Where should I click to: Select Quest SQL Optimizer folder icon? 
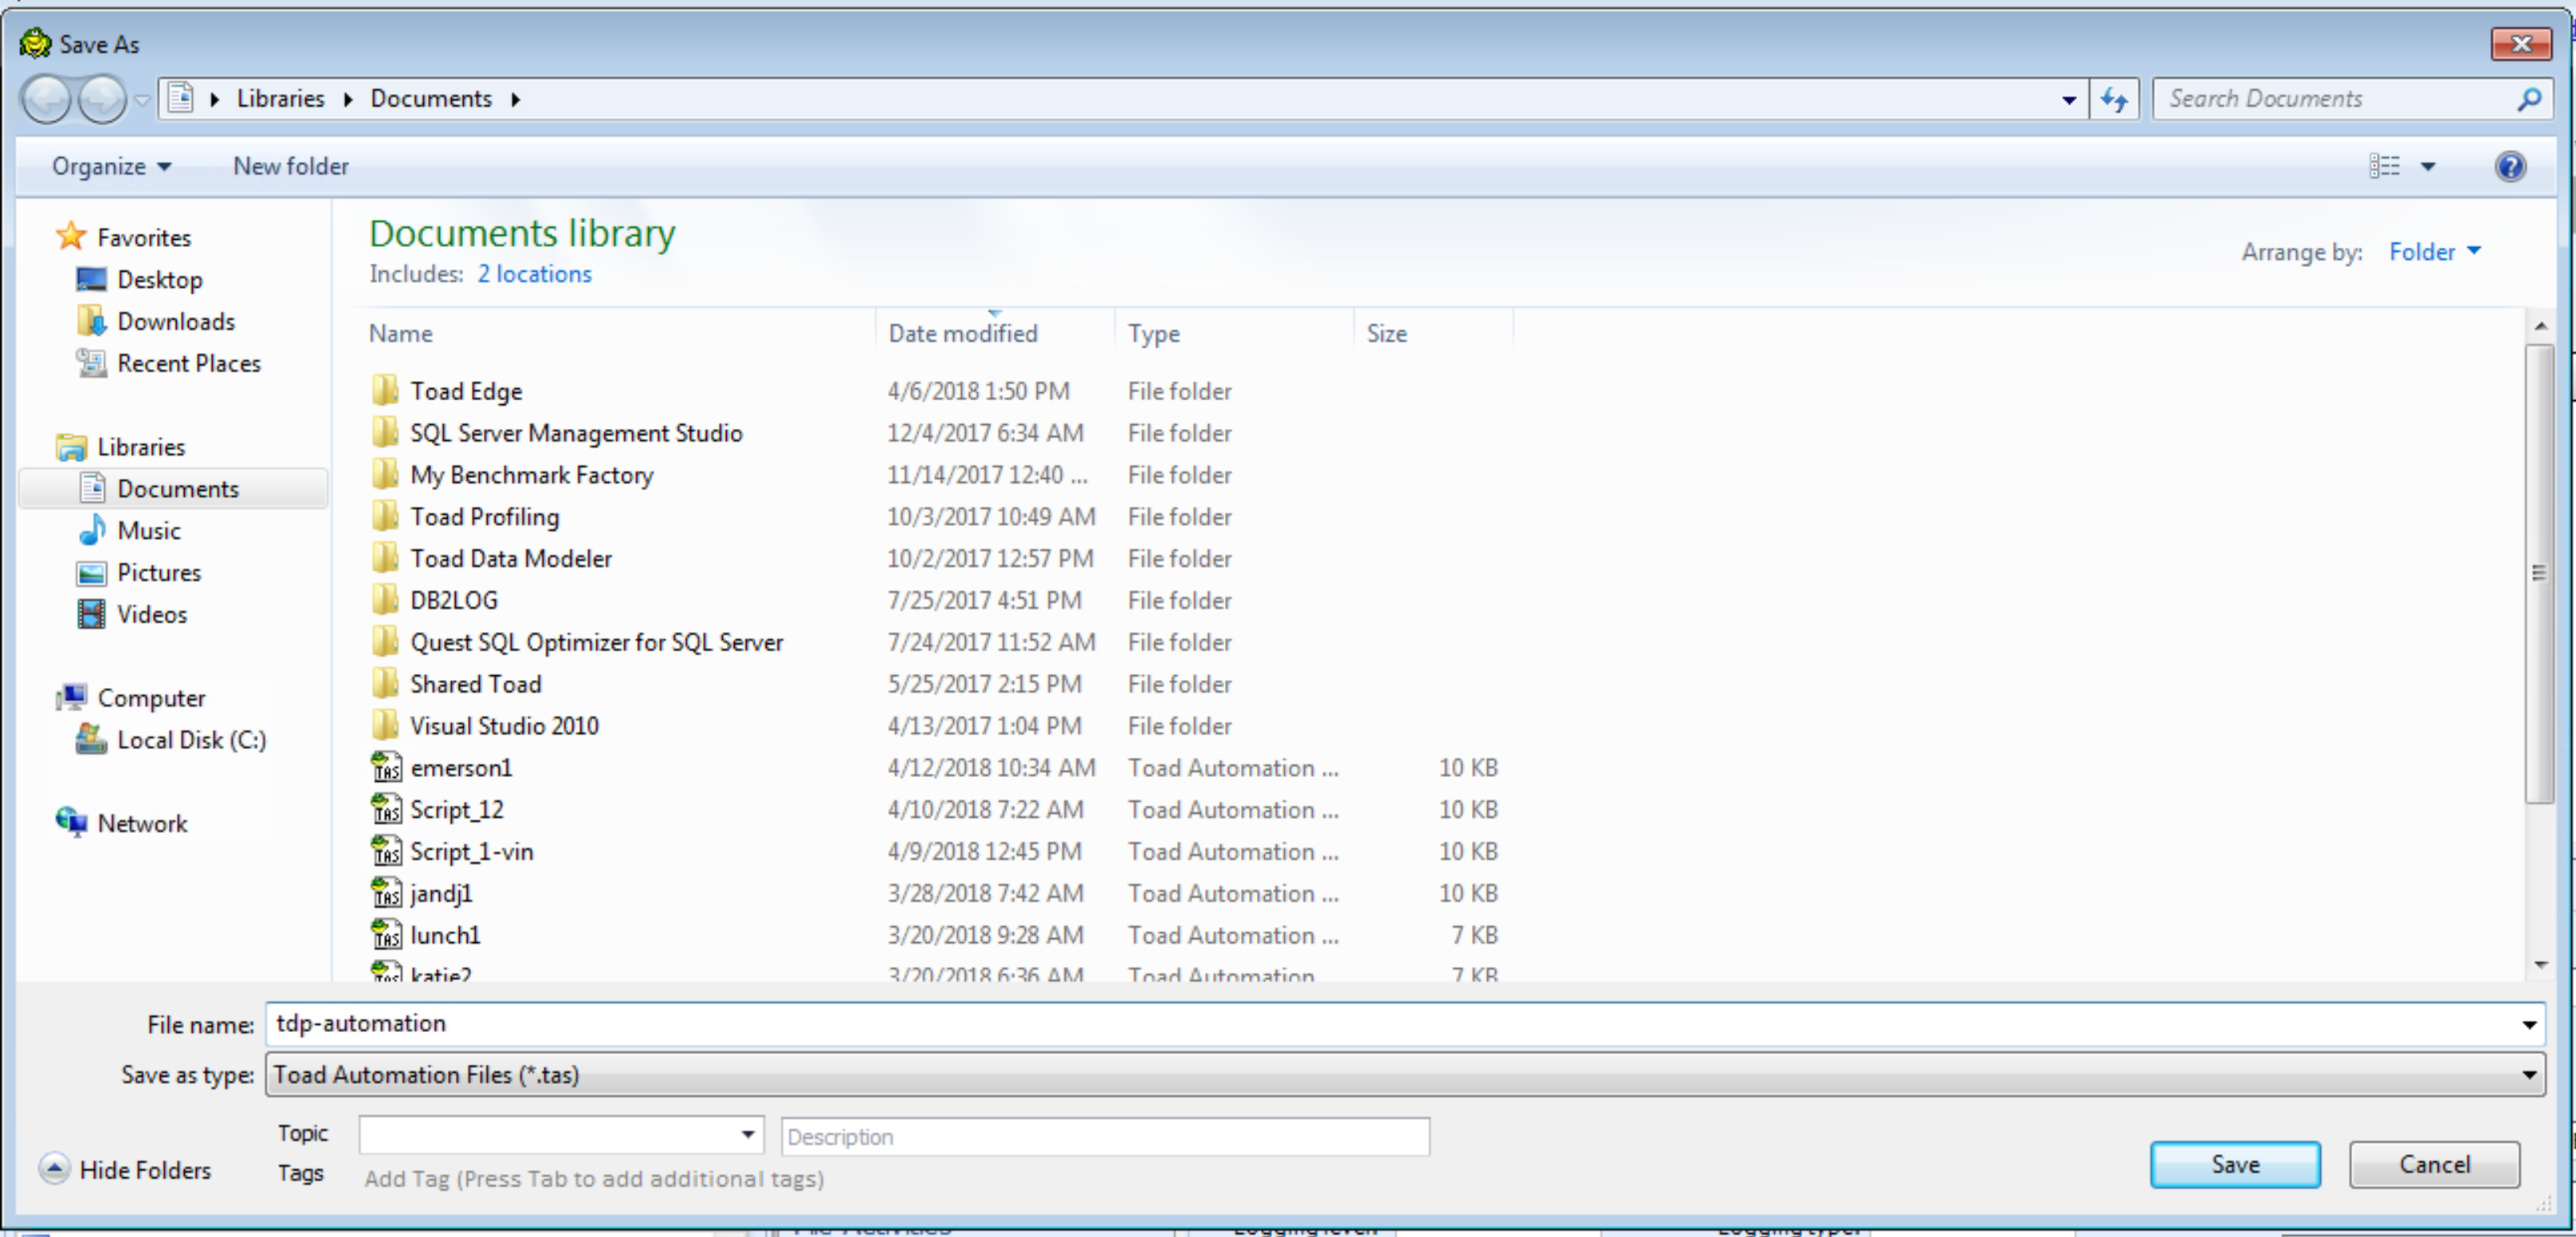click(x=386, y=643)
